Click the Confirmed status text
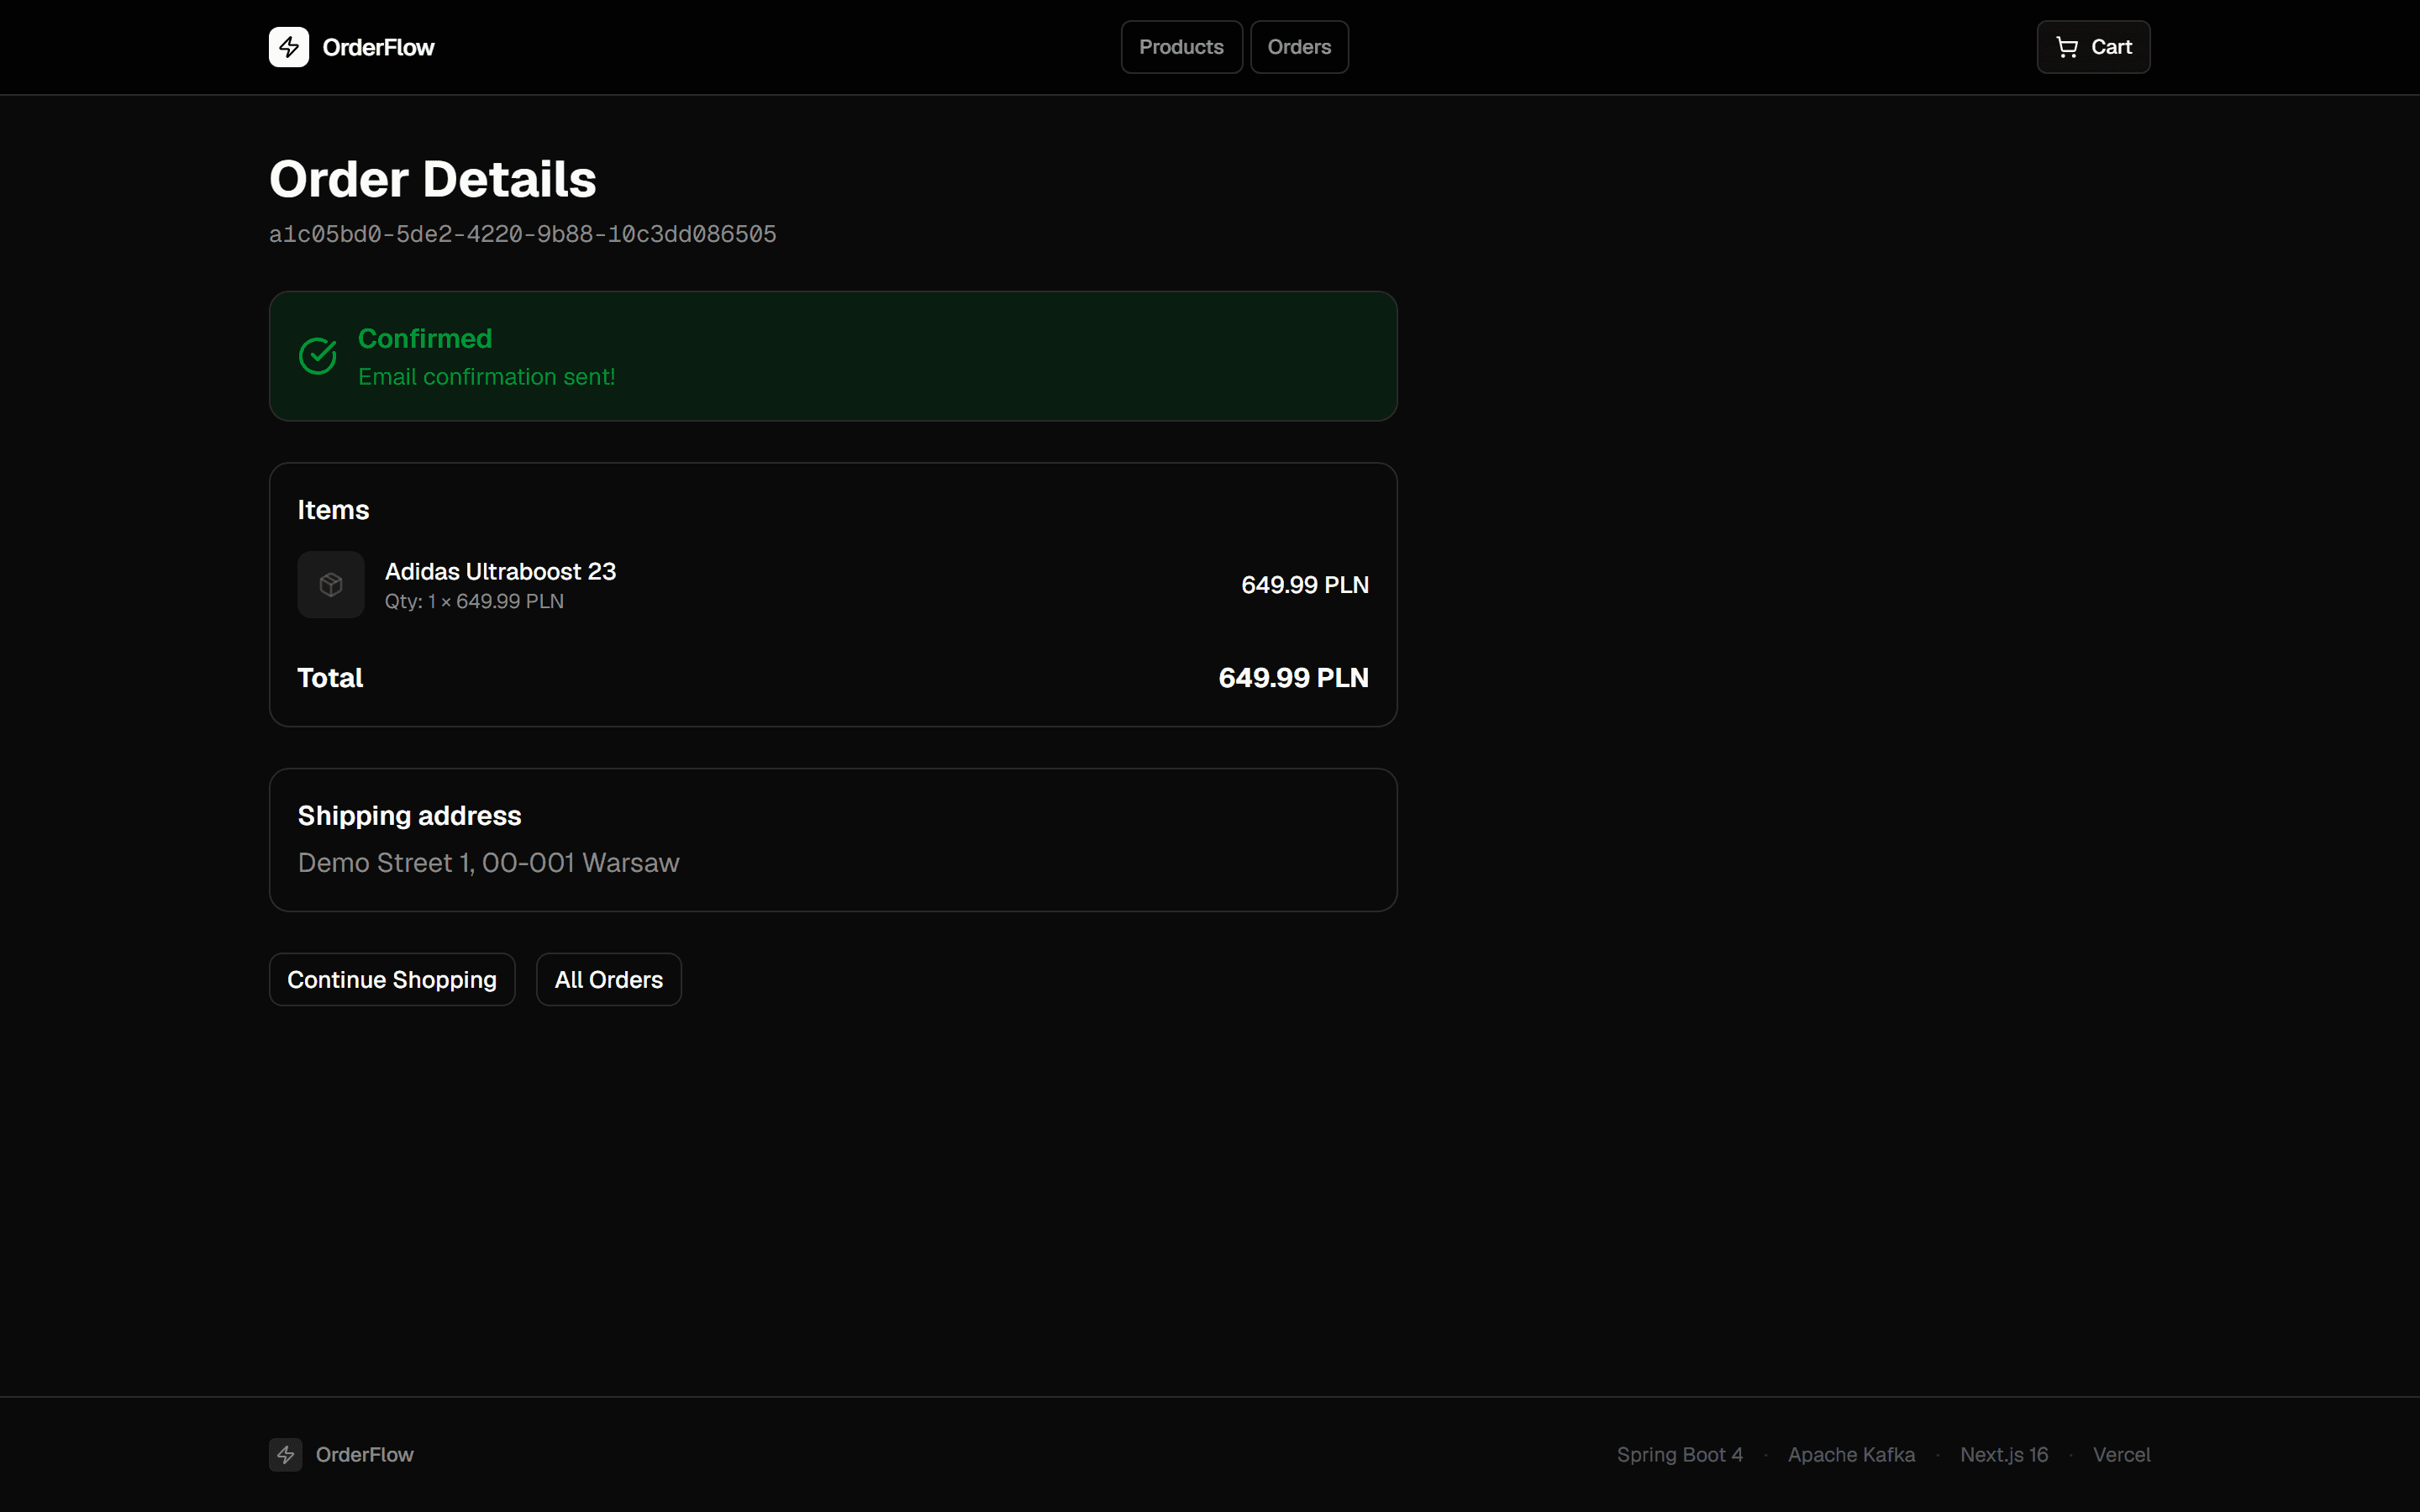This screenshot has width=2420, height=1512. pos(425,338)
